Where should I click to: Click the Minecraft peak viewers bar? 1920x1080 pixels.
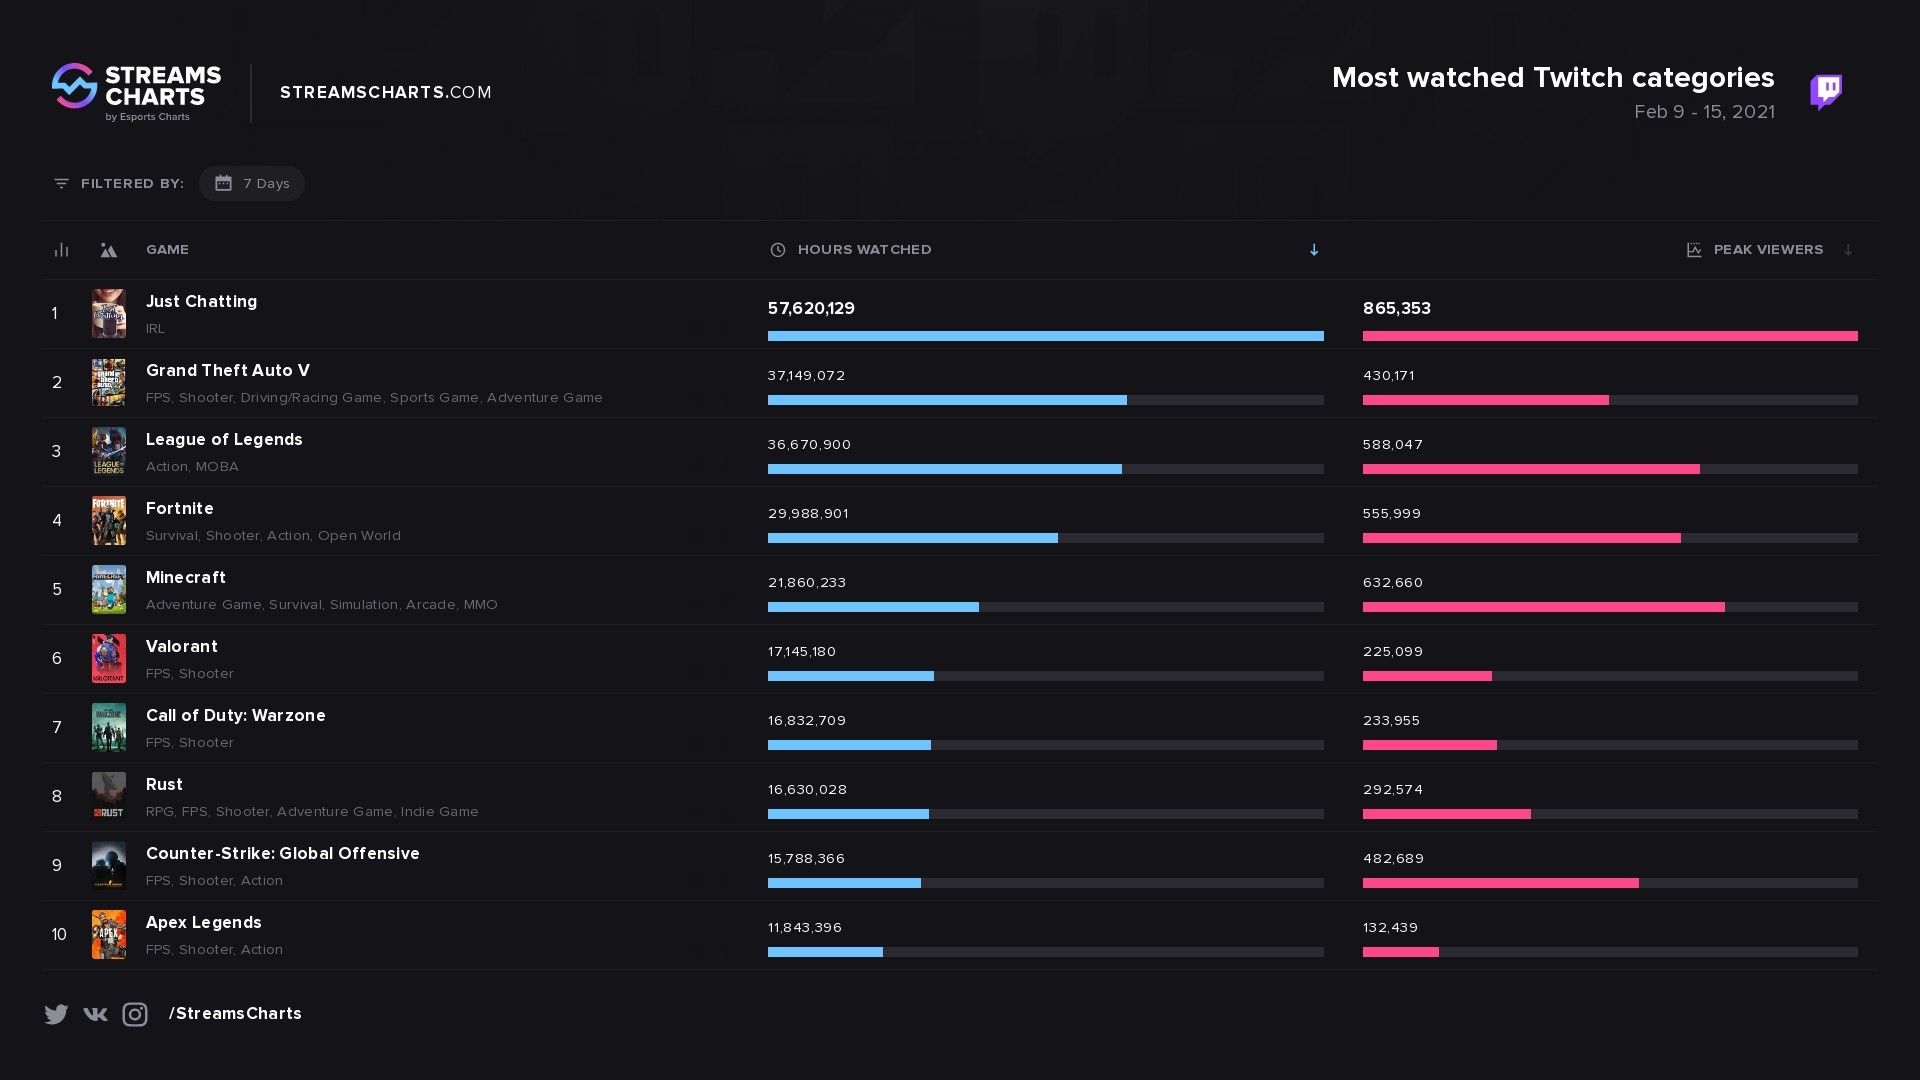coord(1543,607)
